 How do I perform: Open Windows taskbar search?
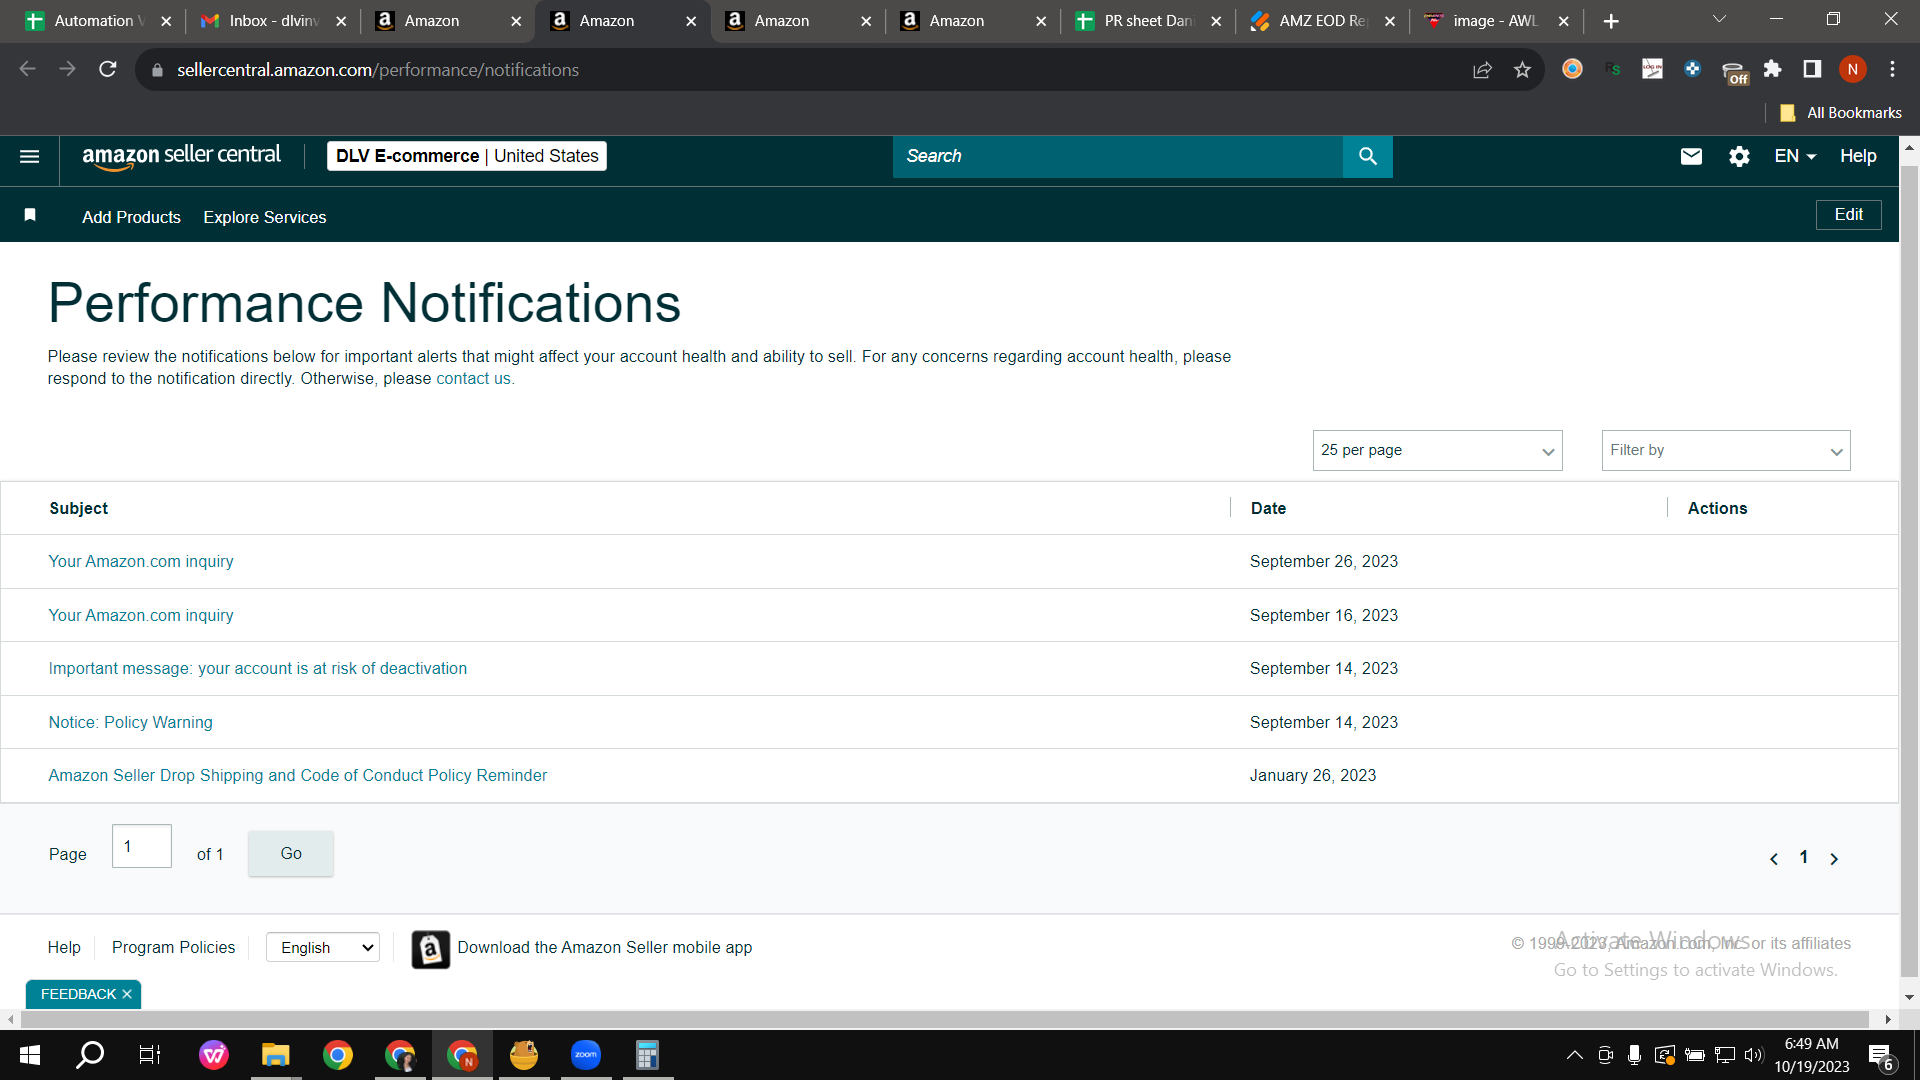90,1055
